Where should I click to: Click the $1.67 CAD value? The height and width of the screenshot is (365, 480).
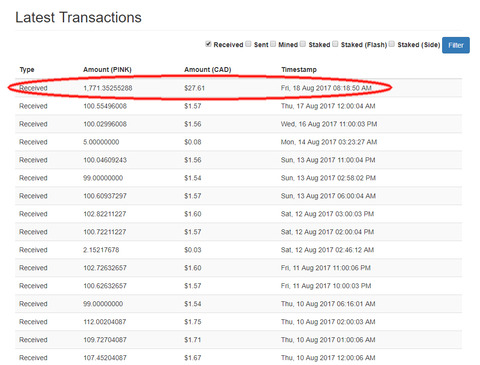coord(193,358)
